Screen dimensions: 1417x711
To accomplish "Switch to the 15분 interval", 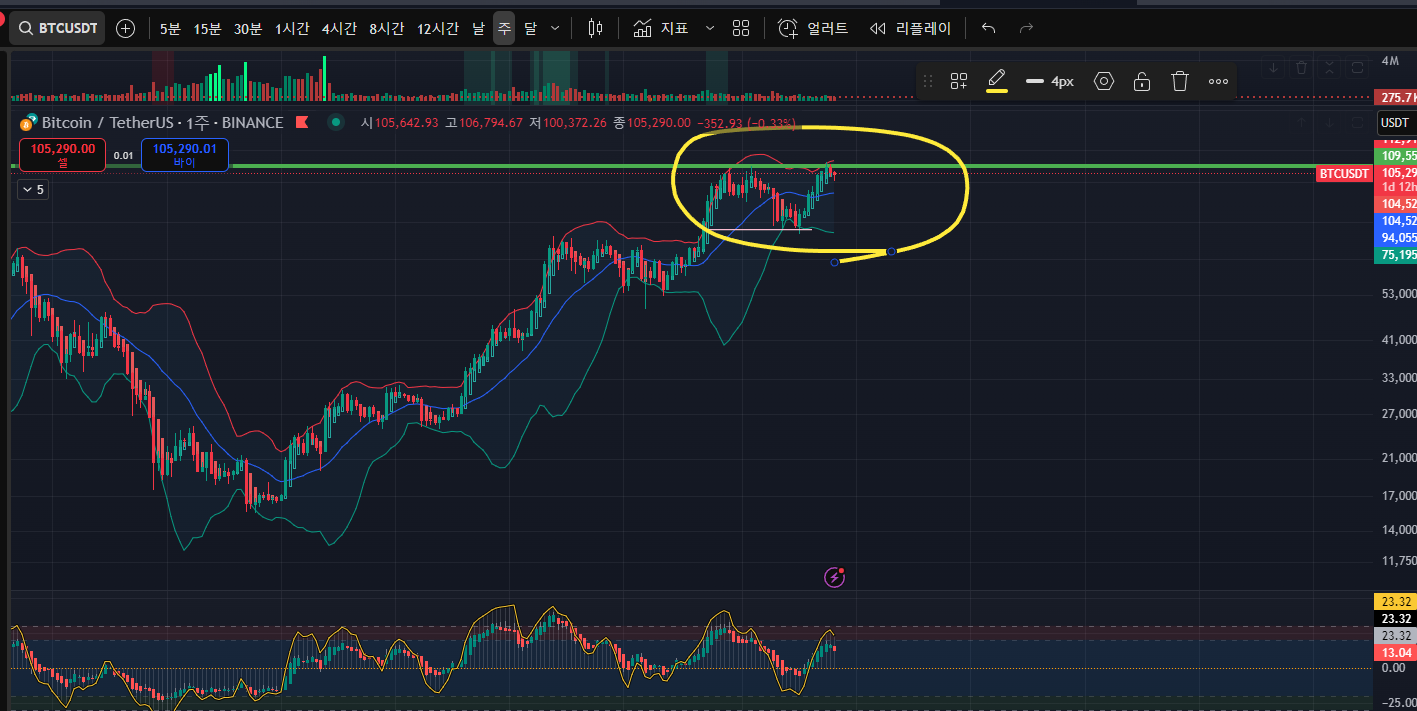I will point(207,28).
